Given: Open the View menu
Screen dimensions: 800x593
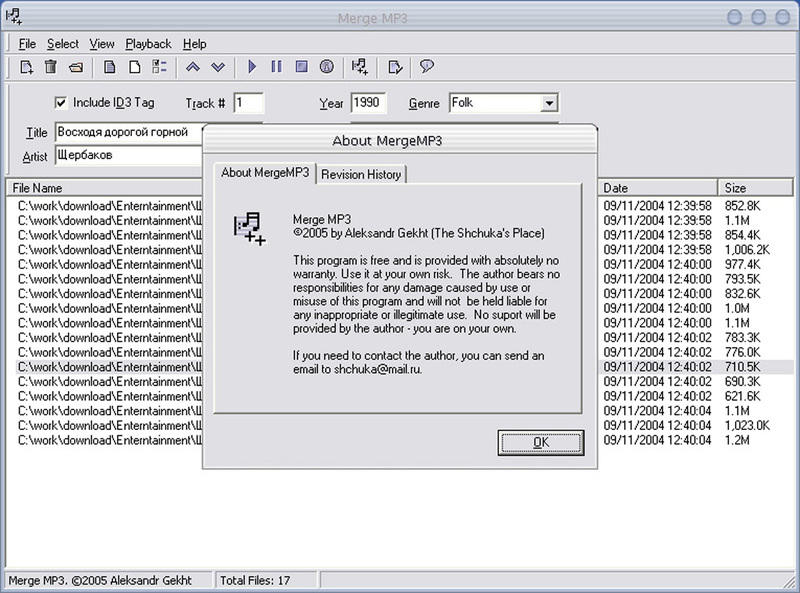Looking at the screenshot, I should [x=102, y=44].
